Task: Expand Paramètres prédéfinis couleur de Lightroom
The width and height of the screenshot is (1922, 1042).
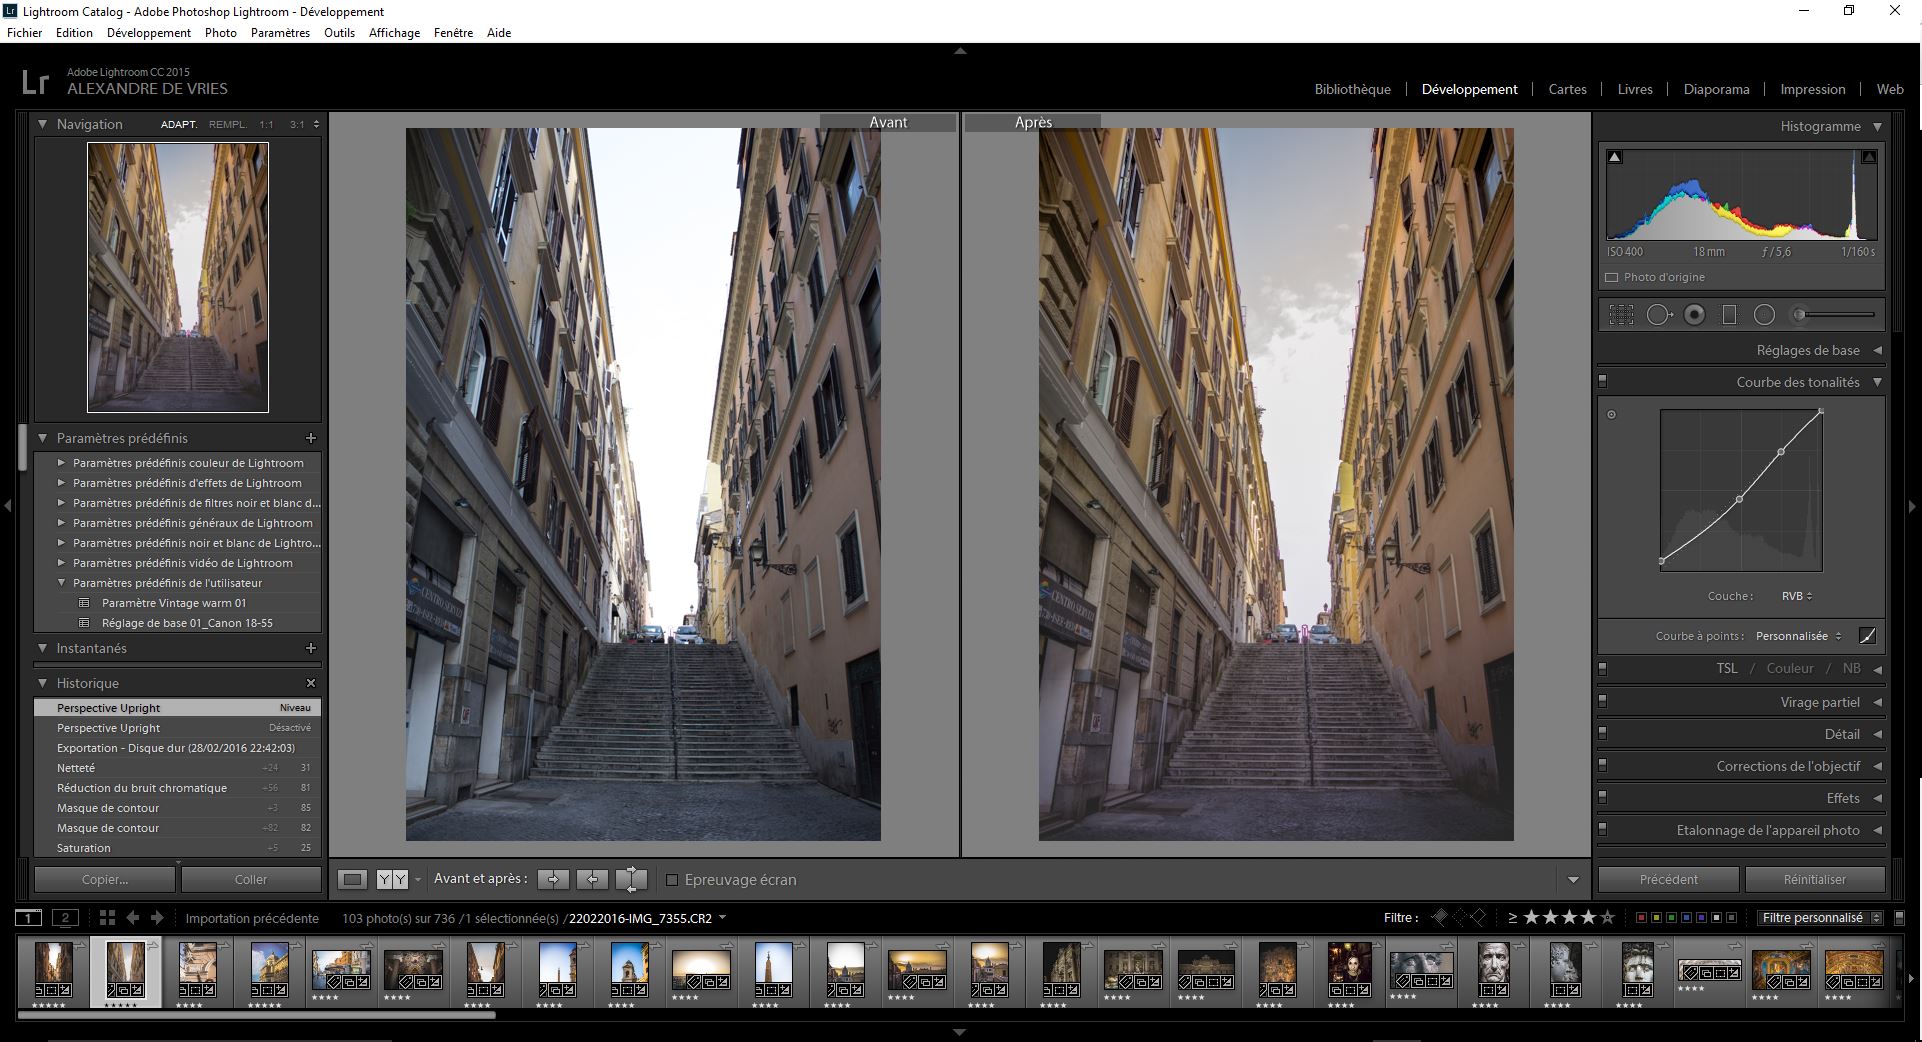Action: click(62, 463)
